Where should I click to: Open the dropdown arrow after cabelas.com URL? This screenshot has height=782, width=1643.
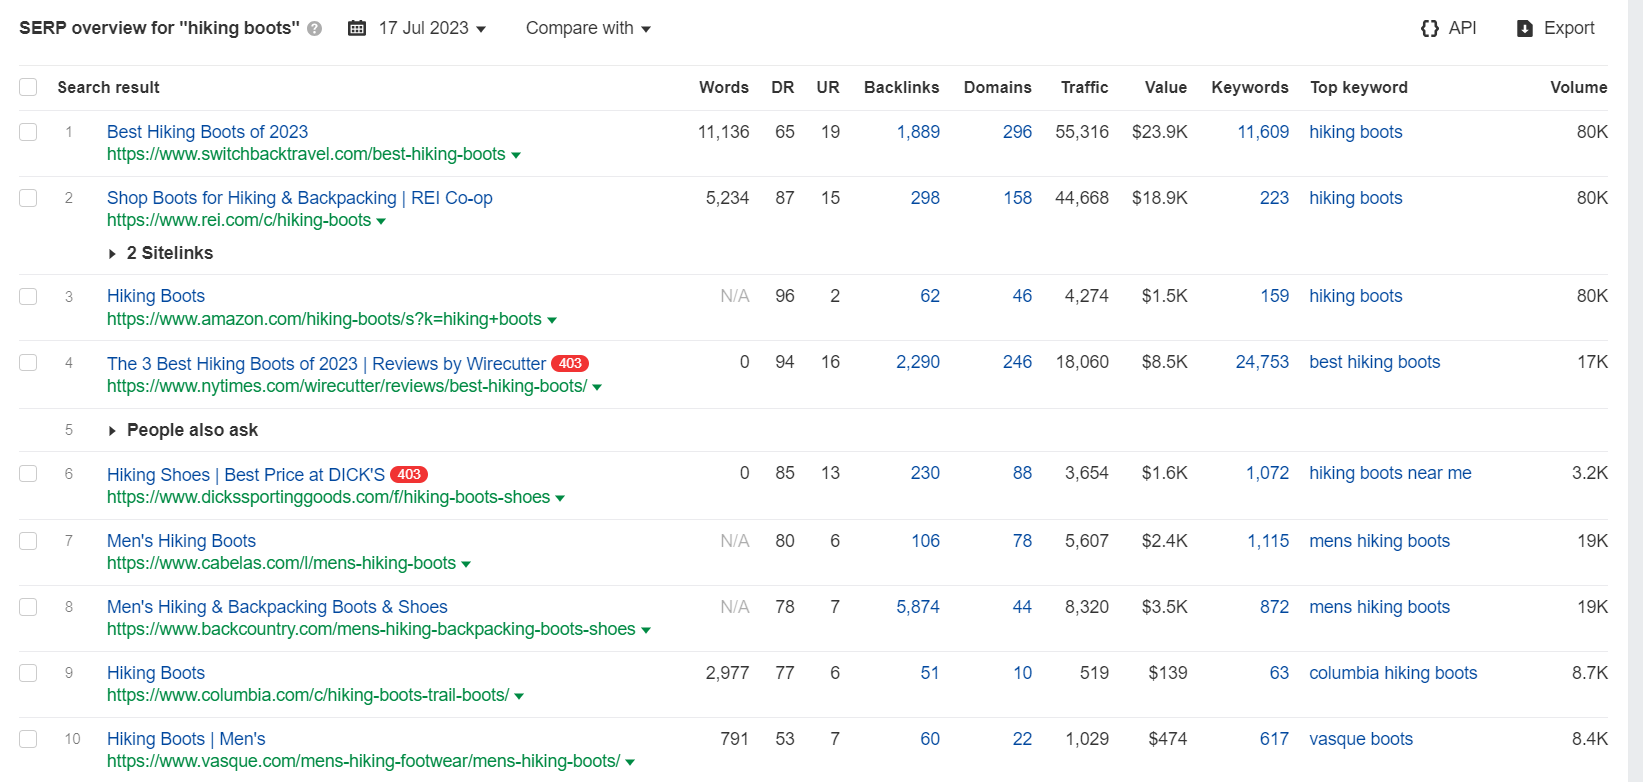(x=466, y=564)
